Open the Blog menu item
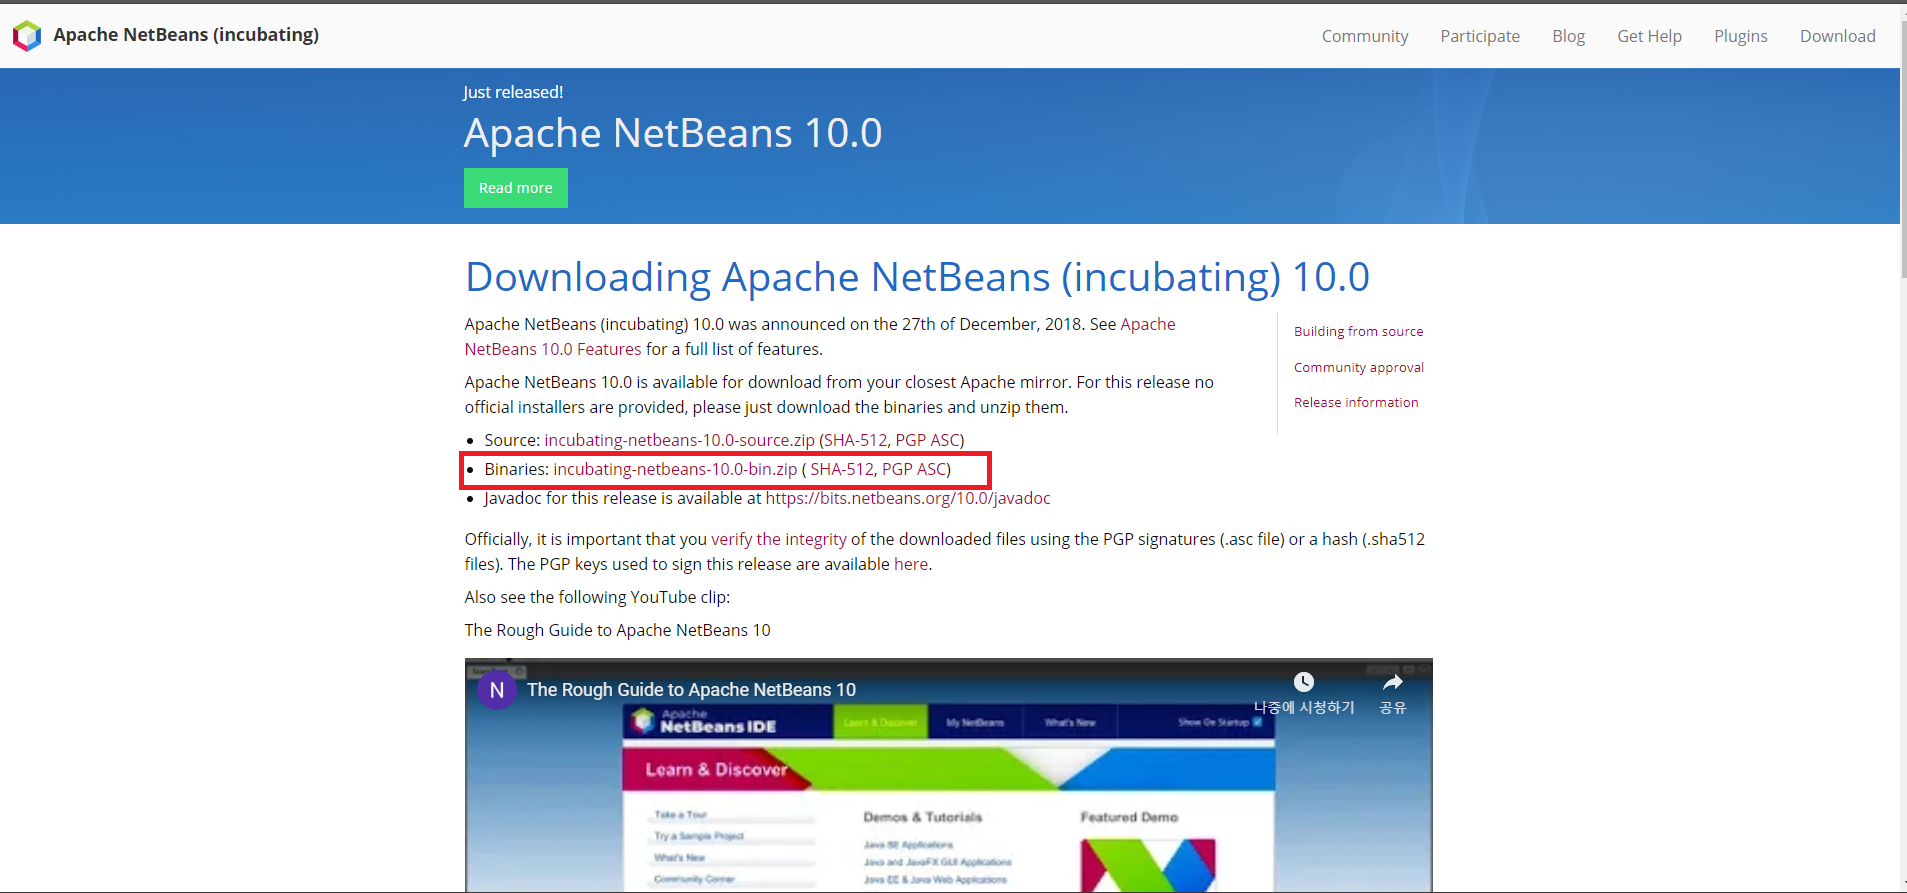Image resolution: width=1907 pixels, height=893 pixels. tap(1568, 36)
